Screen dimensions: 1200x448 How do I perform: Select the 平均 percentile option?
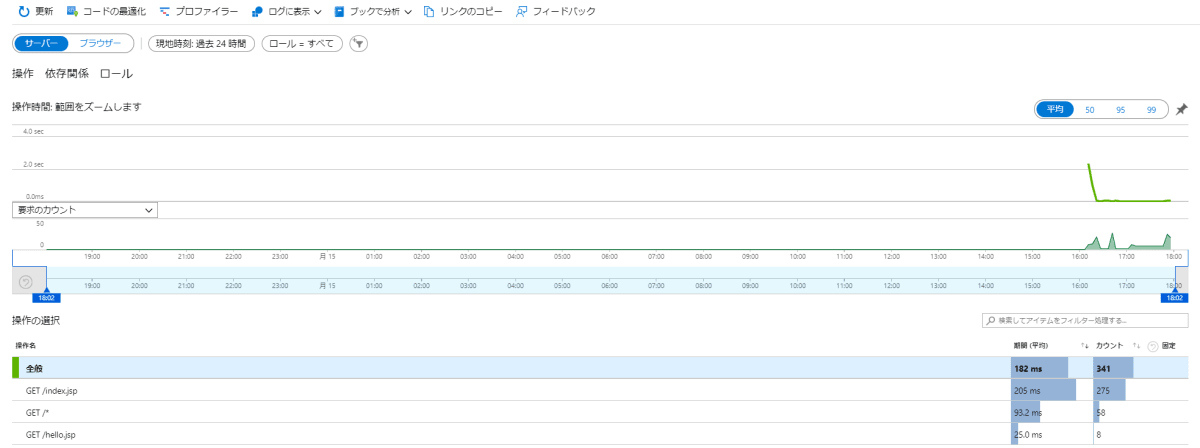[x=1055, y=110]
